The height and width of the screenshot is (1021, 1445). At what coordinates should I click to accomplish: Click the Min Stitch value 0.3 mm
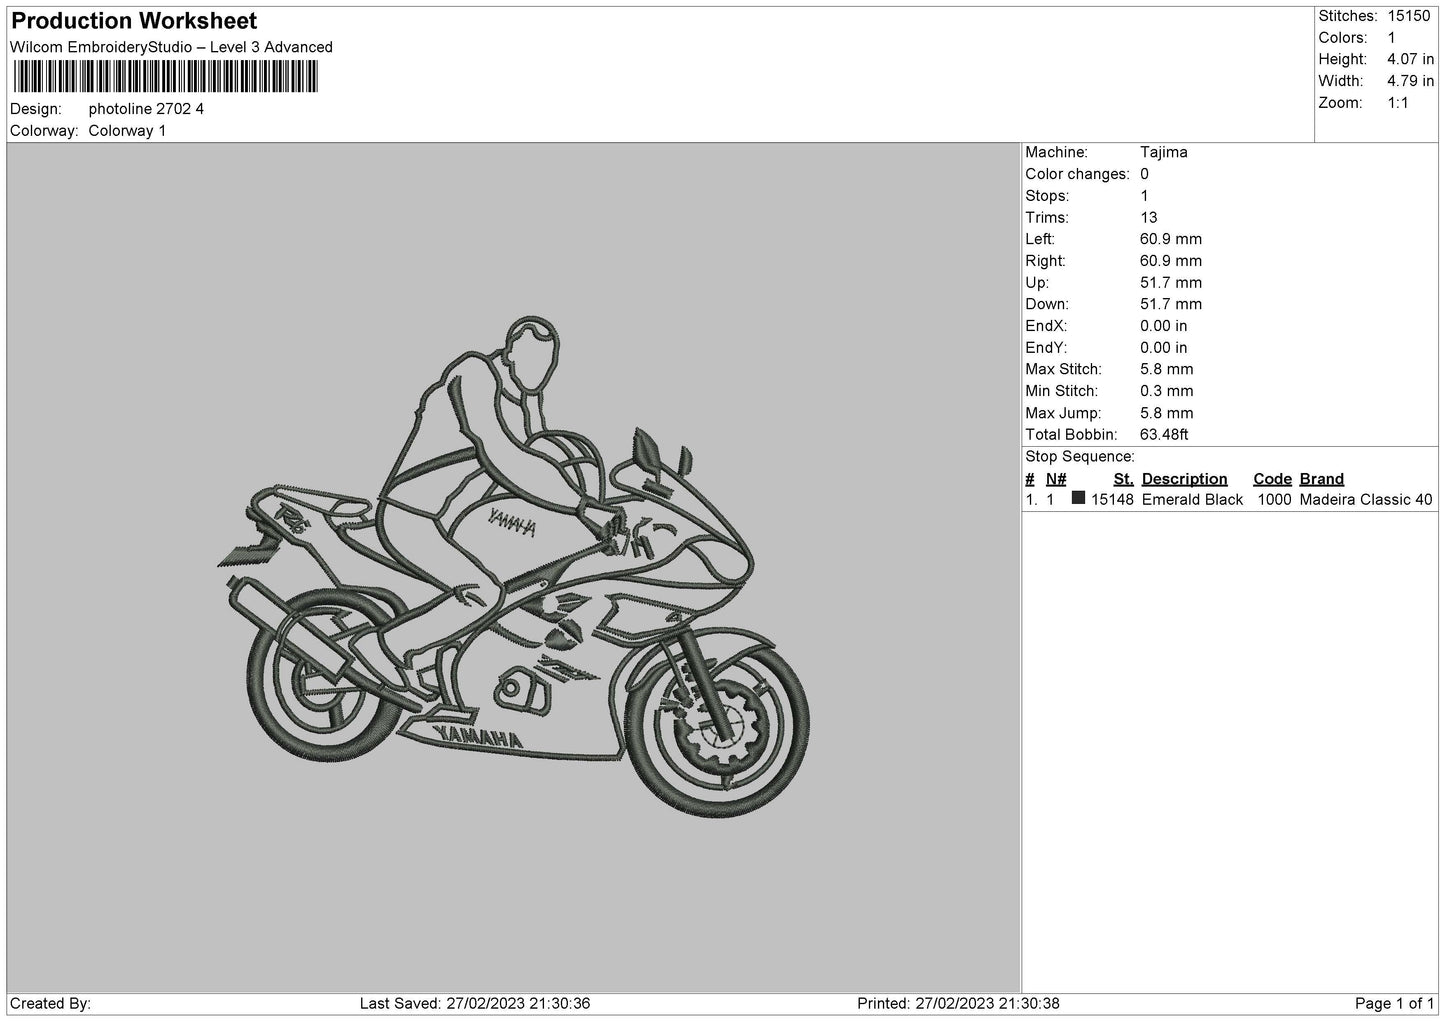(1167, 391)
